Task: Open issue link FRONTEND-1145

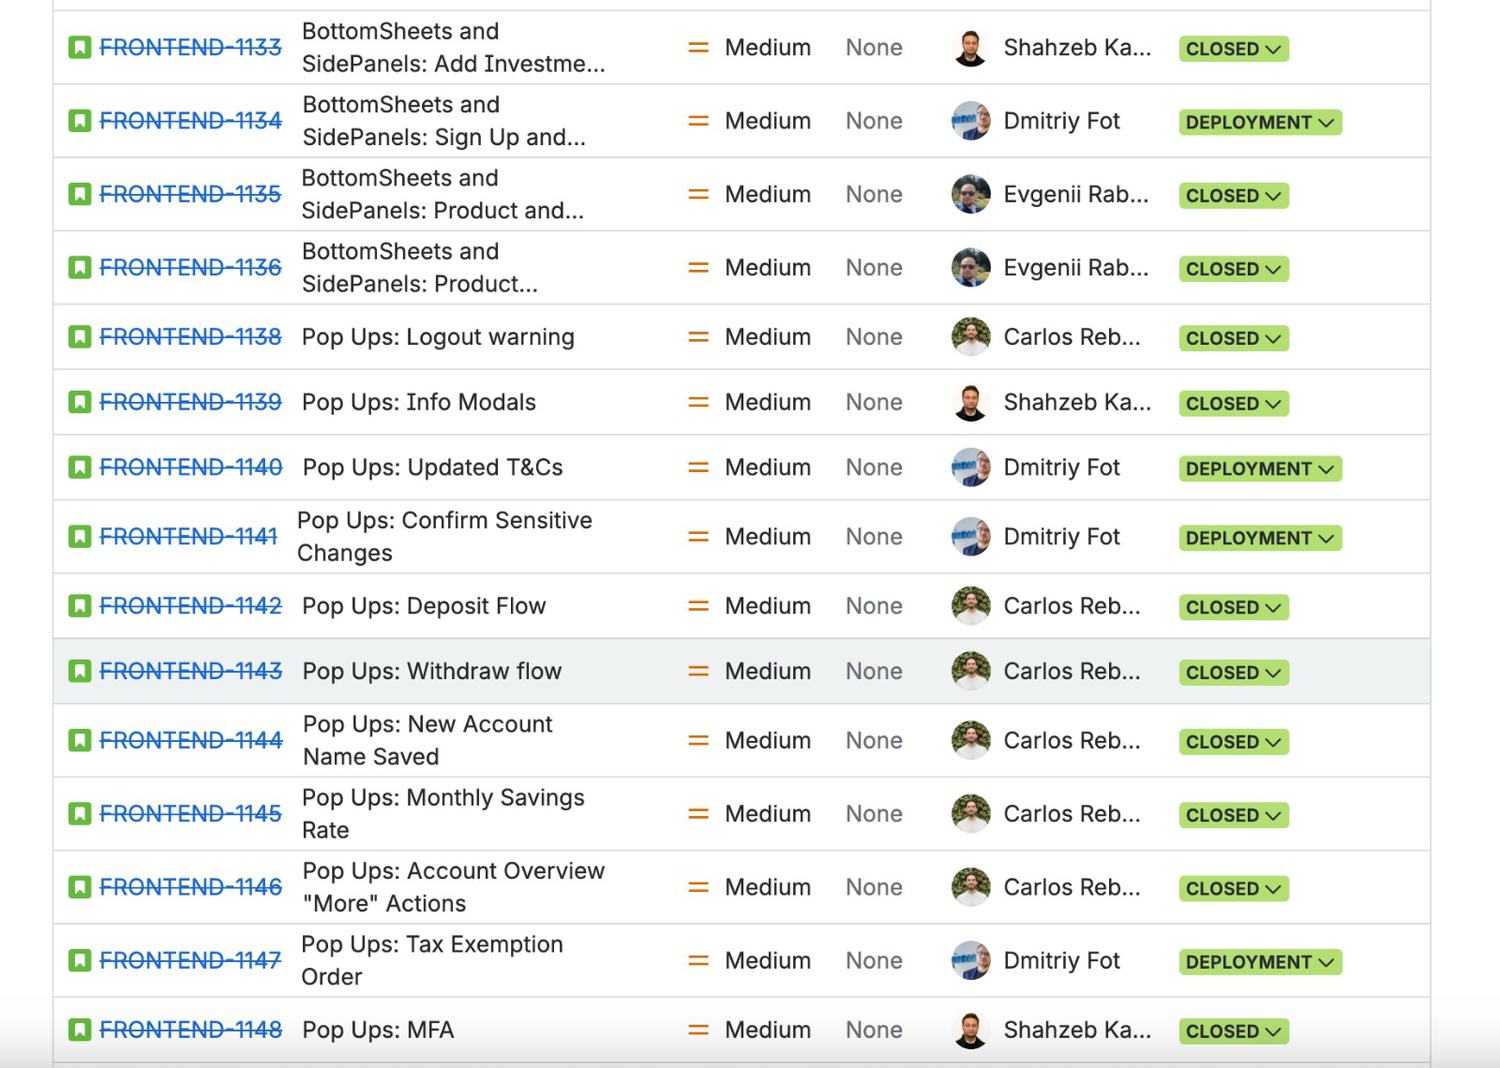Action: tap(190, 814)
